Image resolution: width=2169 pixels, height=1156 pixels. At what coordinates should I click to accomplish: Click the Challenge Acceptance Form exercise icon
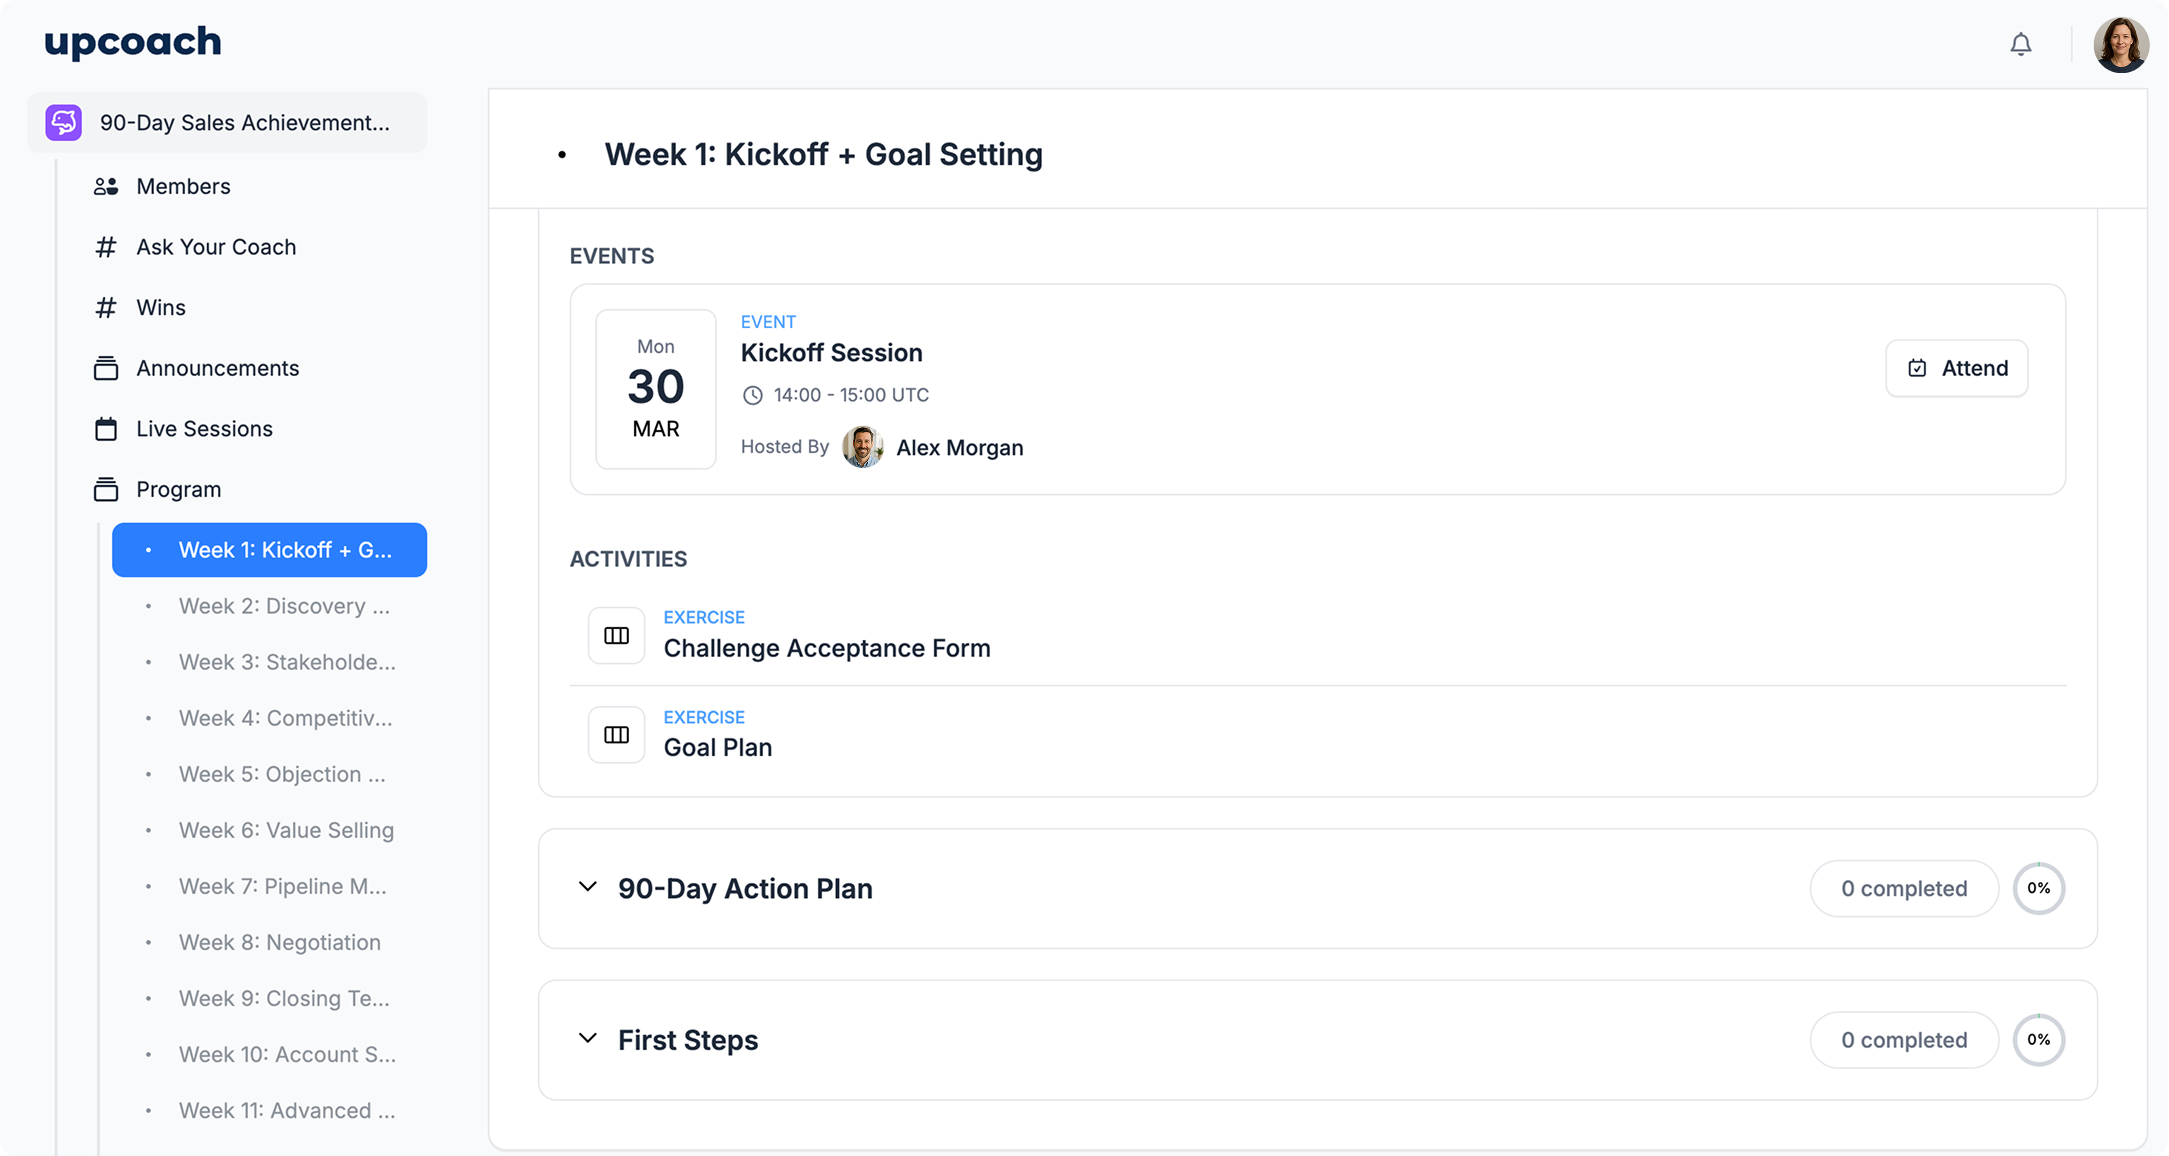(x=616, y=636)
